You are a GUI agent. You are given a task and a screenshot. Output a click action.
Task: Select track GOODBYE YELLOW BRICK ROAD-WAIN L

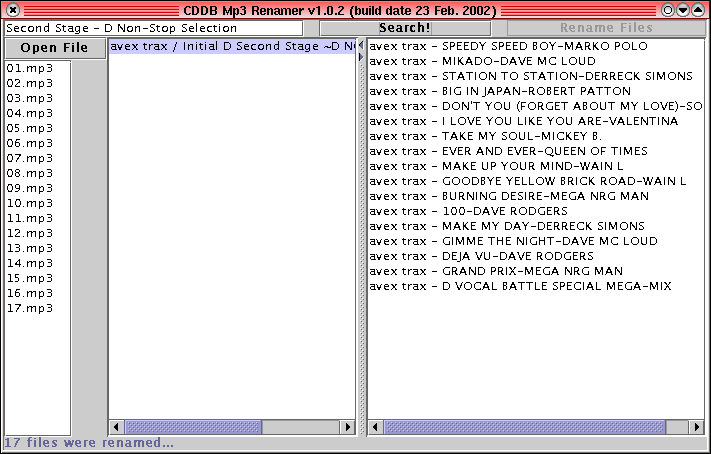pyautogui.click(x=536, y=181)
